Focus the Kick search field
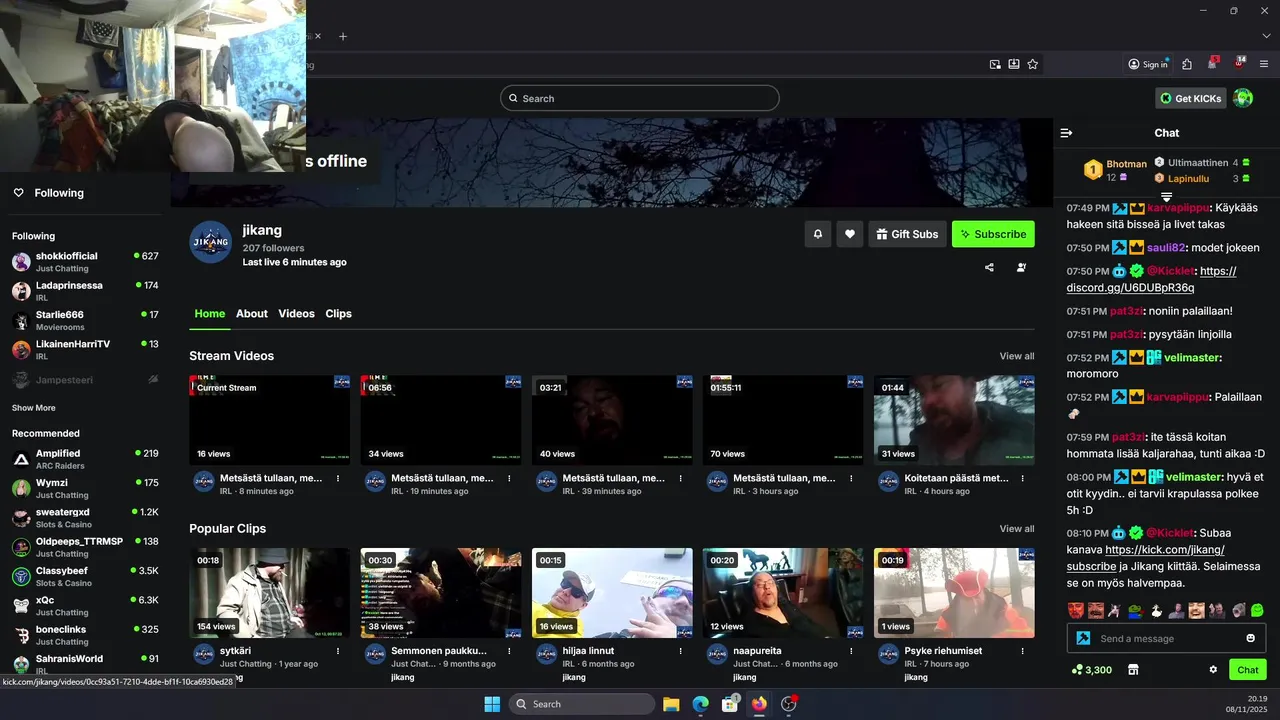 pos(640,98)
